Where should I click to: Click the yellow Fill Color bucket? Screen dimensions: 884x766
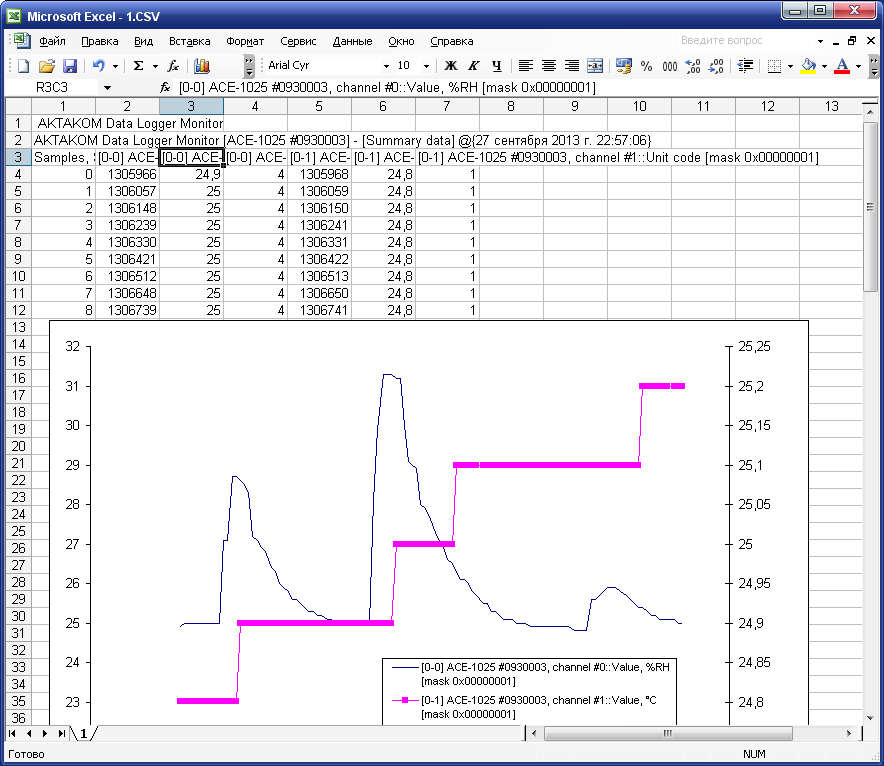pyautogui.click(x=808, y=66)
